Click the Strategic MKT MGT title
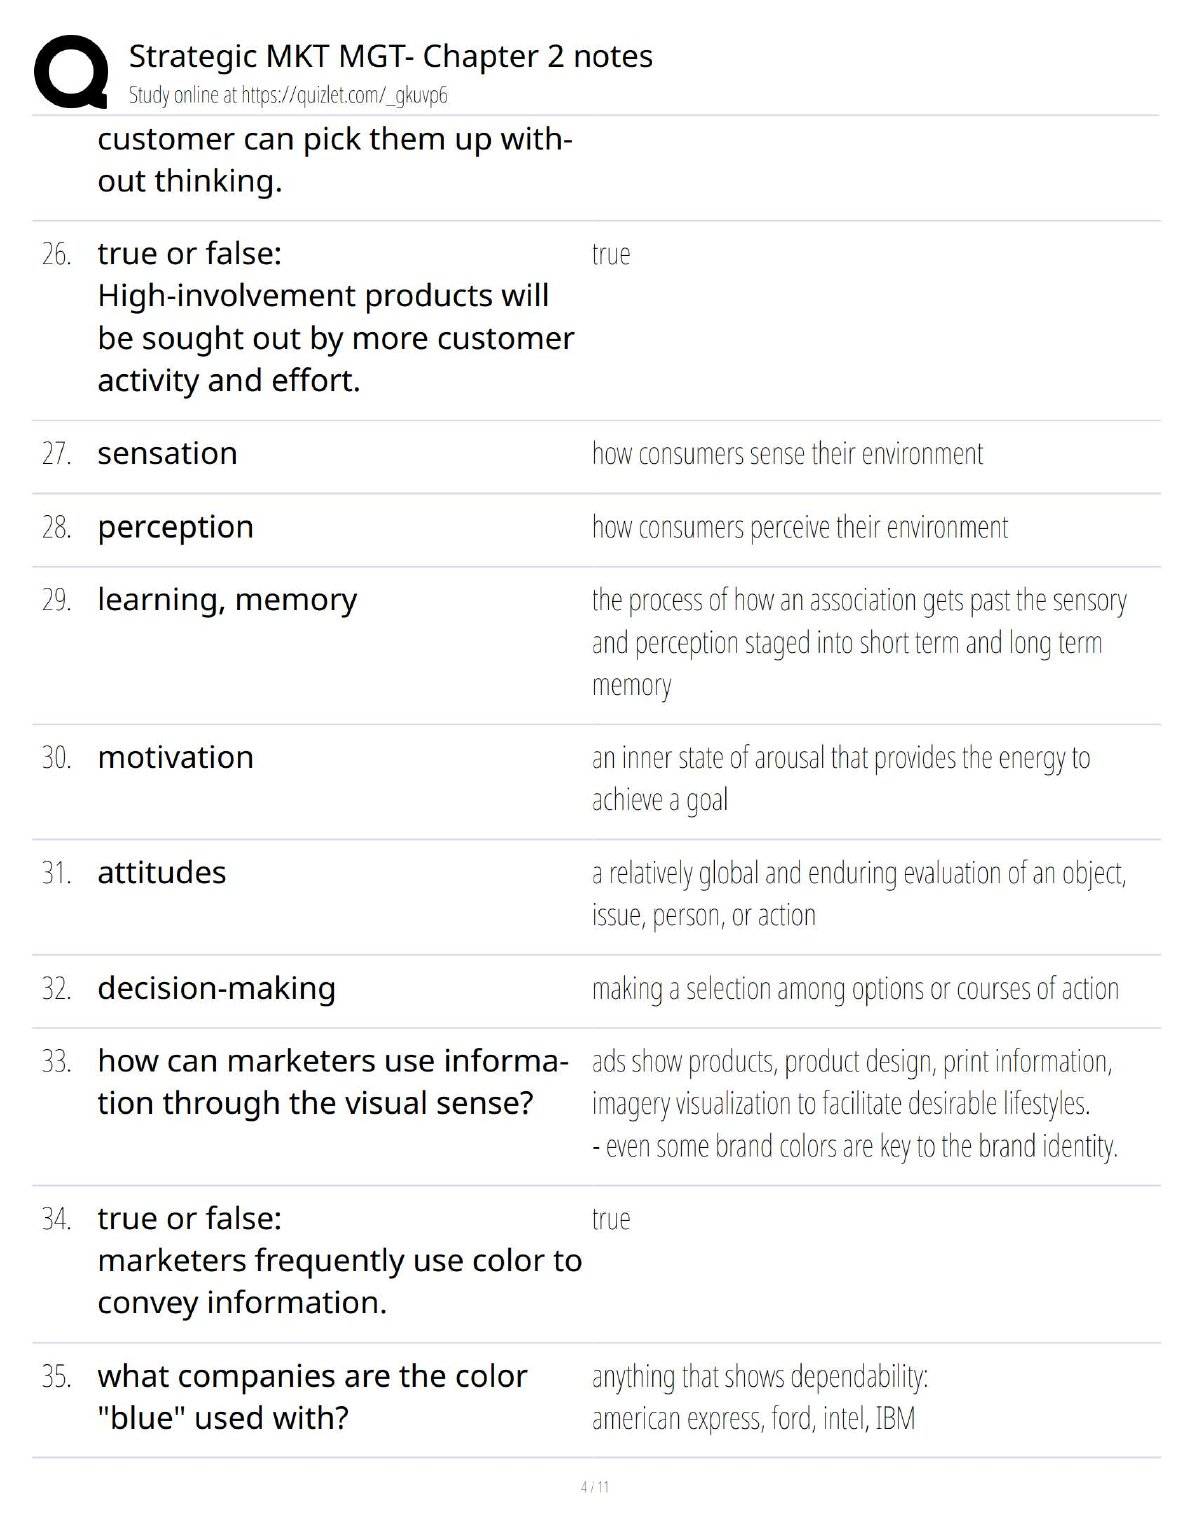Screen dimensions: 1190x1540 pyautogui.click(x=390, y=56)
